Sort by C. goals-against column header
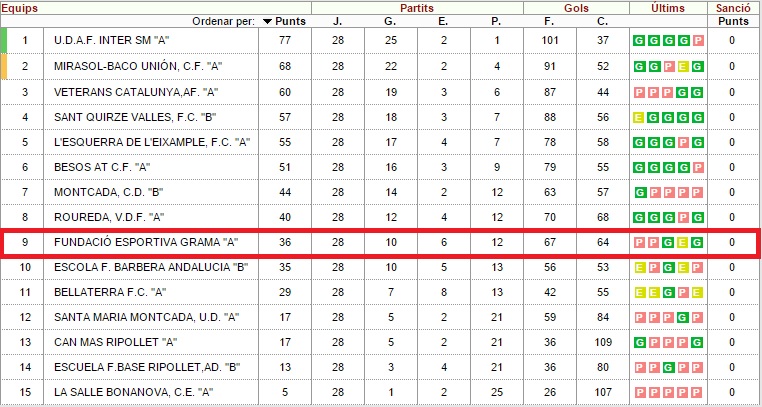Viewport: 762px width, 407px height. point(603,21)
